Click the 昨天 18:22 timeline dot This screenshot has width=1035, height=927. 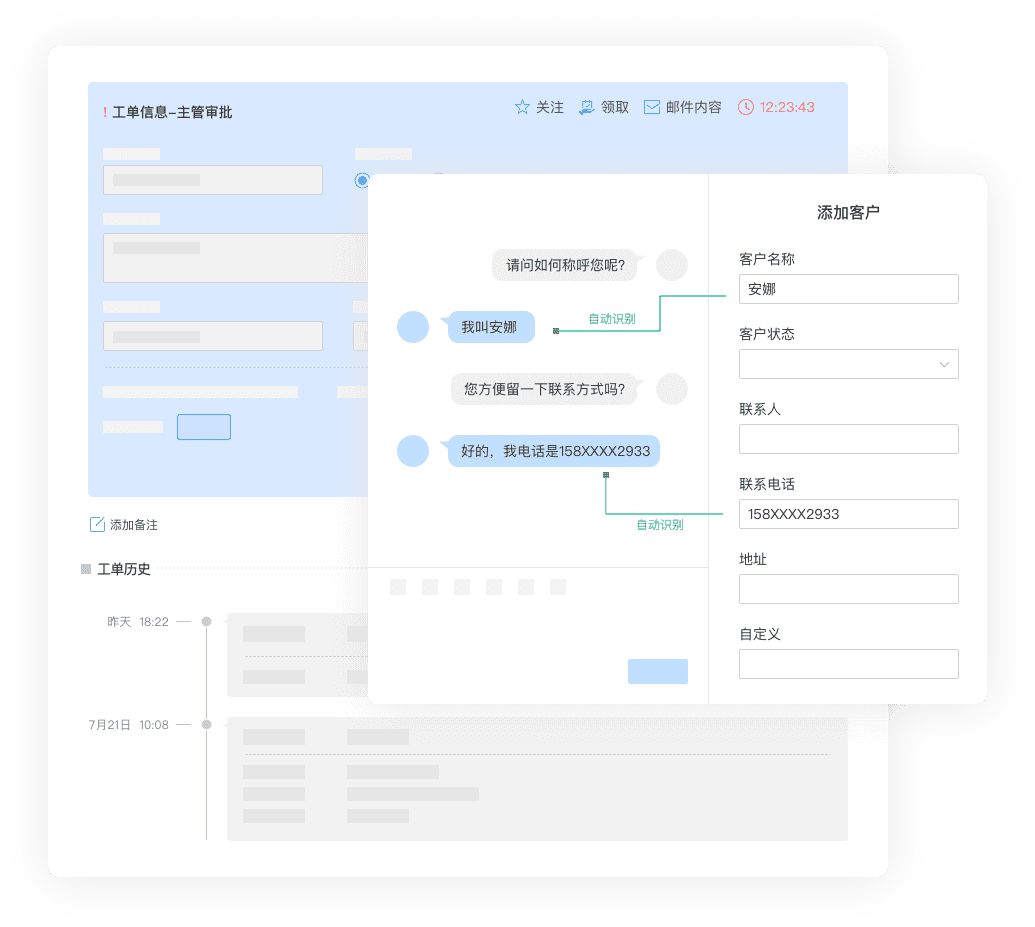207,621
